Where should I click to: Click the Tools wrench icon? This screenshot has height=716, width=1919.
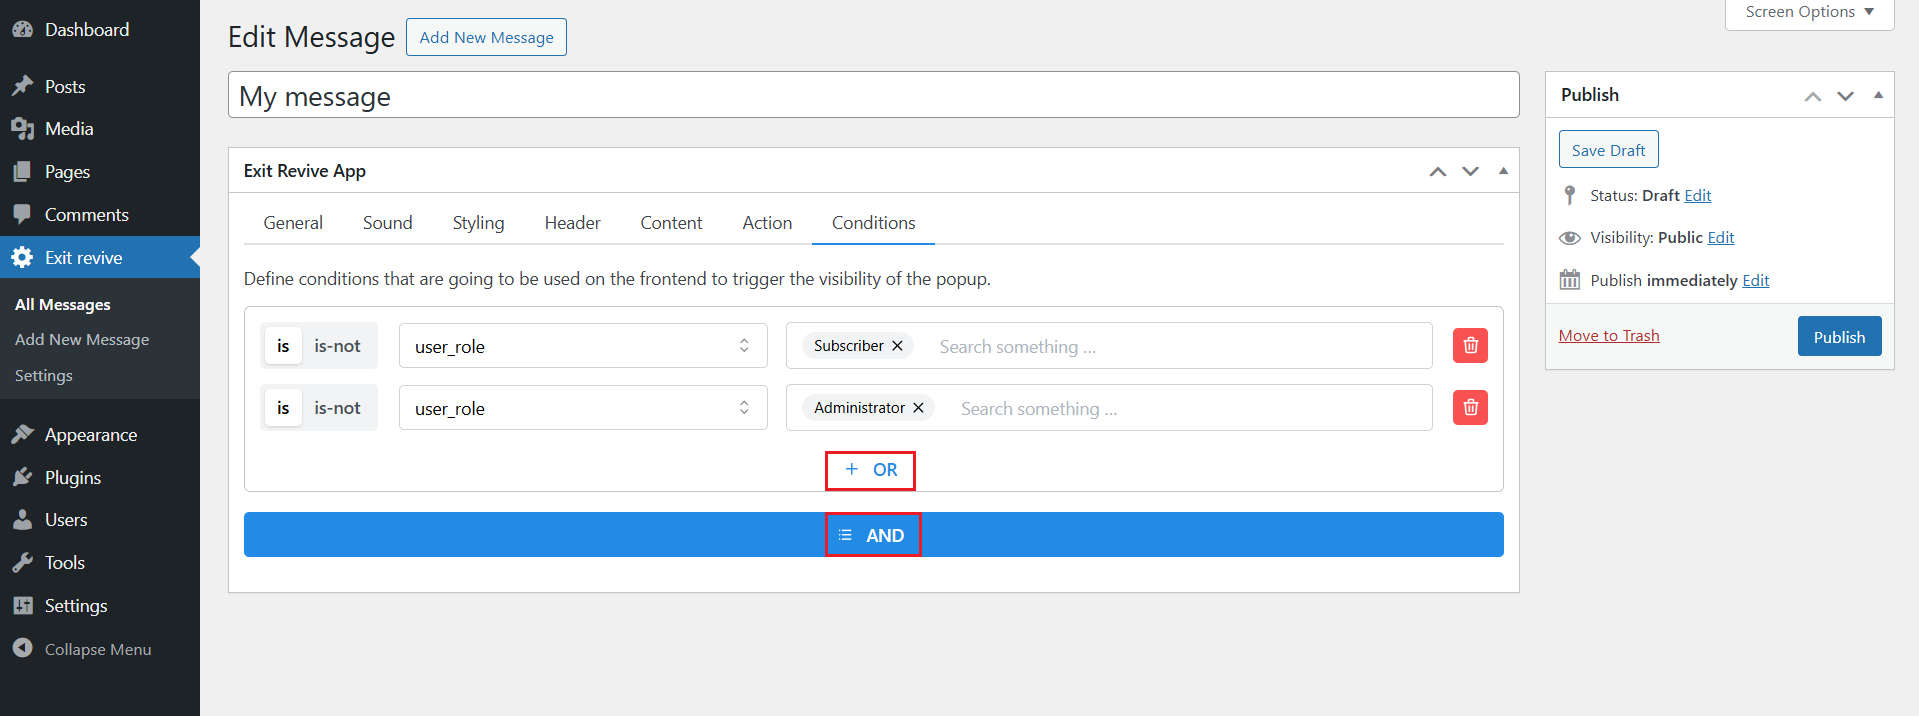click(x=23, y=563)
